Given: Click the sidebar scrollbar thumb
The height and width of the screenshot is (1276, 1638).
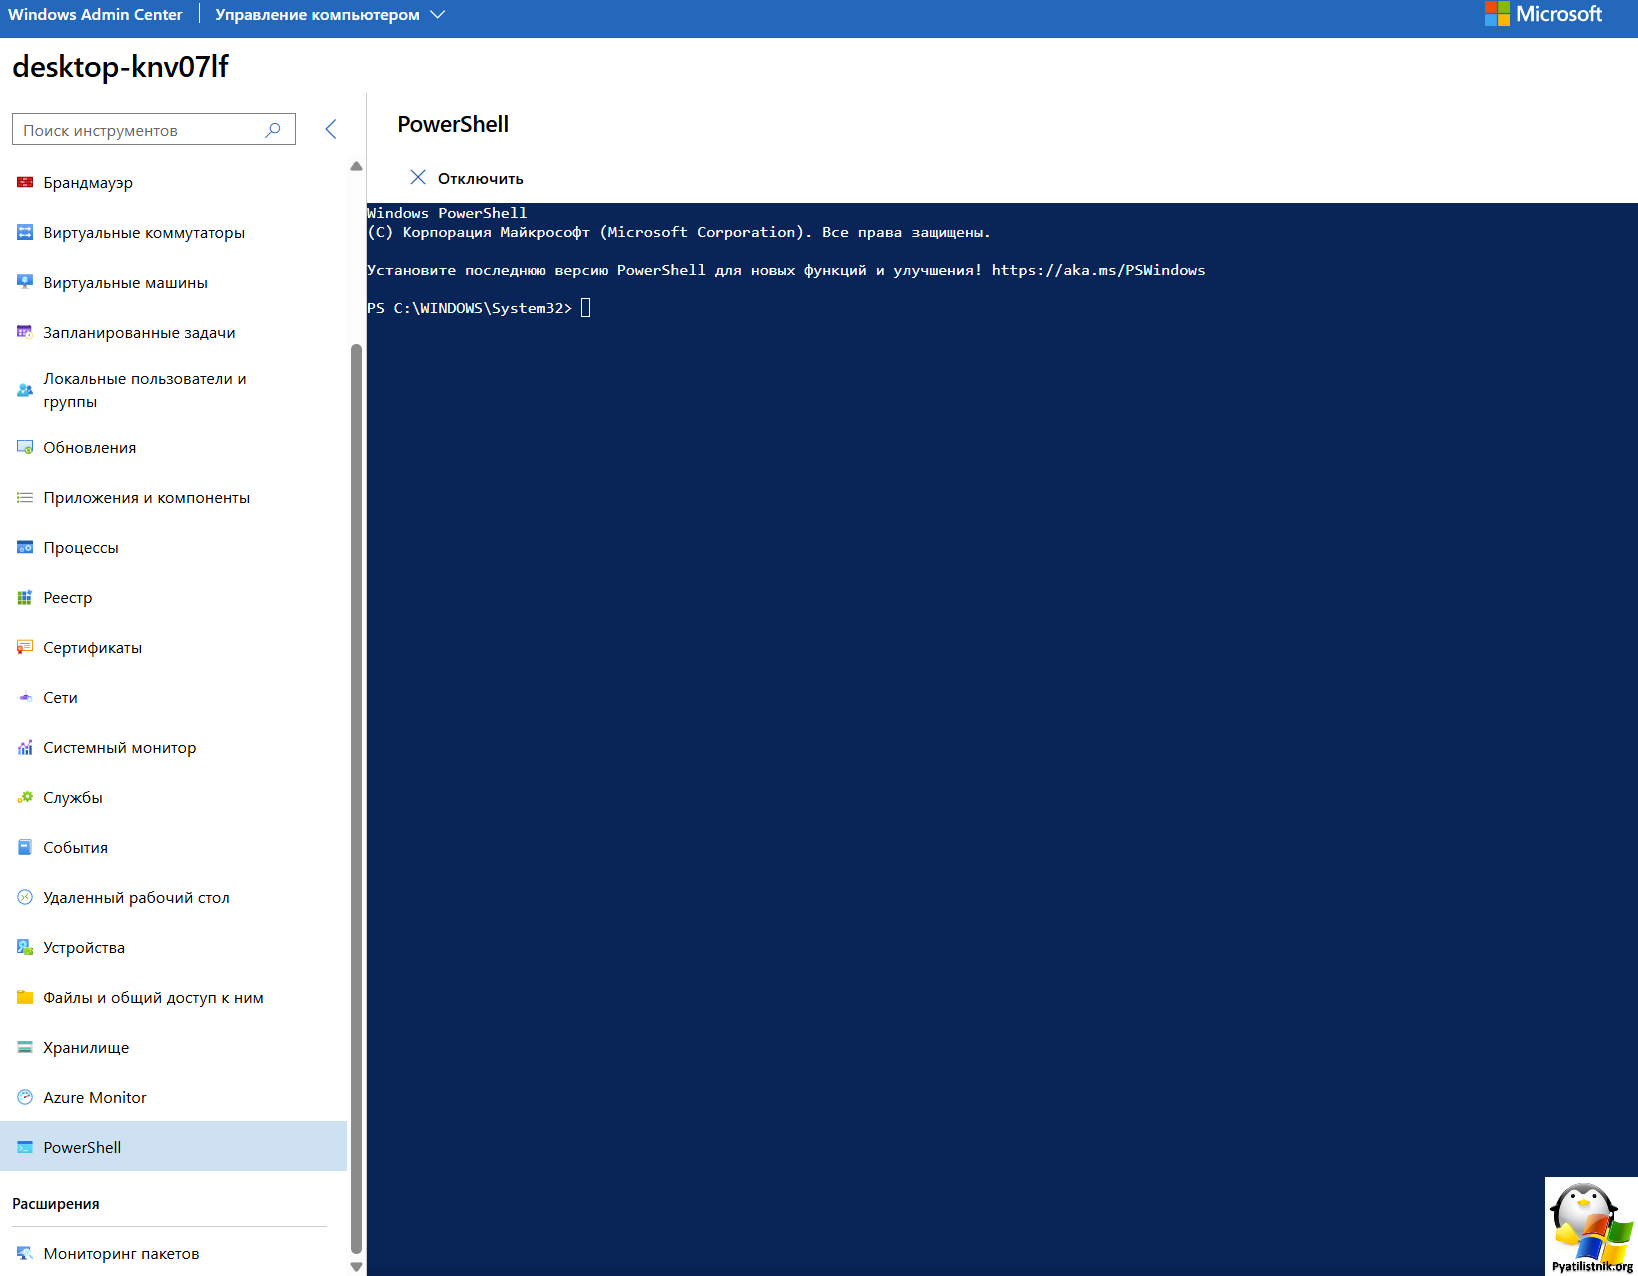Looking at the screenshot, I should (356, 798).
